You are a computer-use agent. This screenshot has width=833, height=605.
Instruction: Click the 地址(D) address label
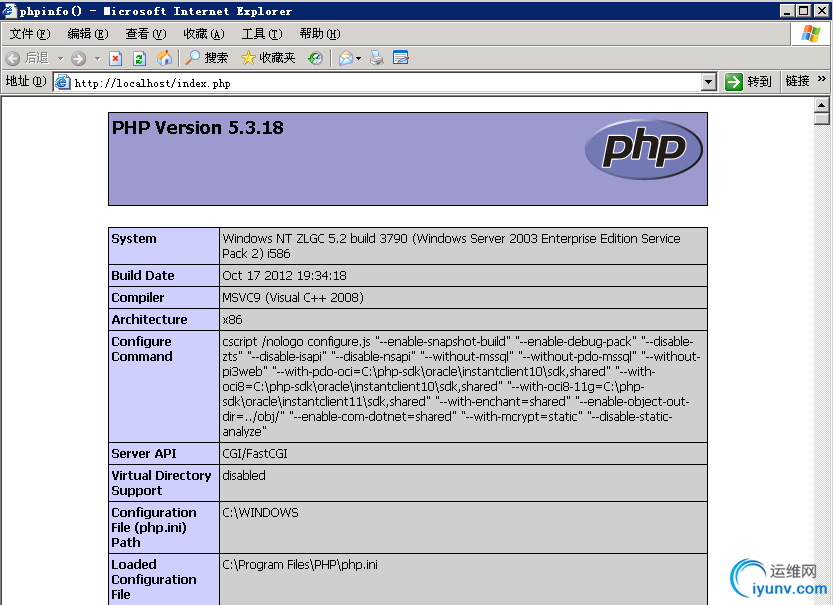coord(26,81)
